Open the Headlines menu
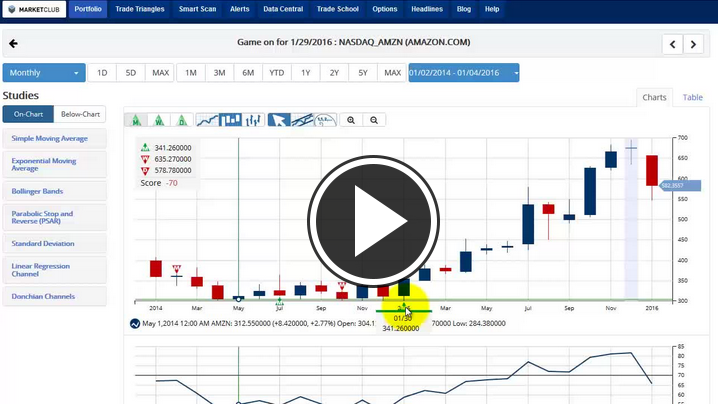The image size is (718, 404). [427, 9]
